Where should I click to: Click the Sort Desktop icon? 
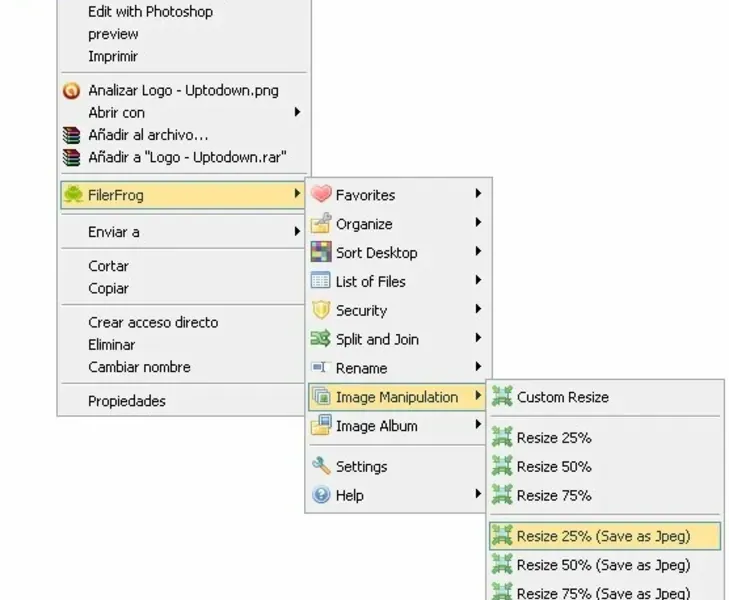(321, 253)
